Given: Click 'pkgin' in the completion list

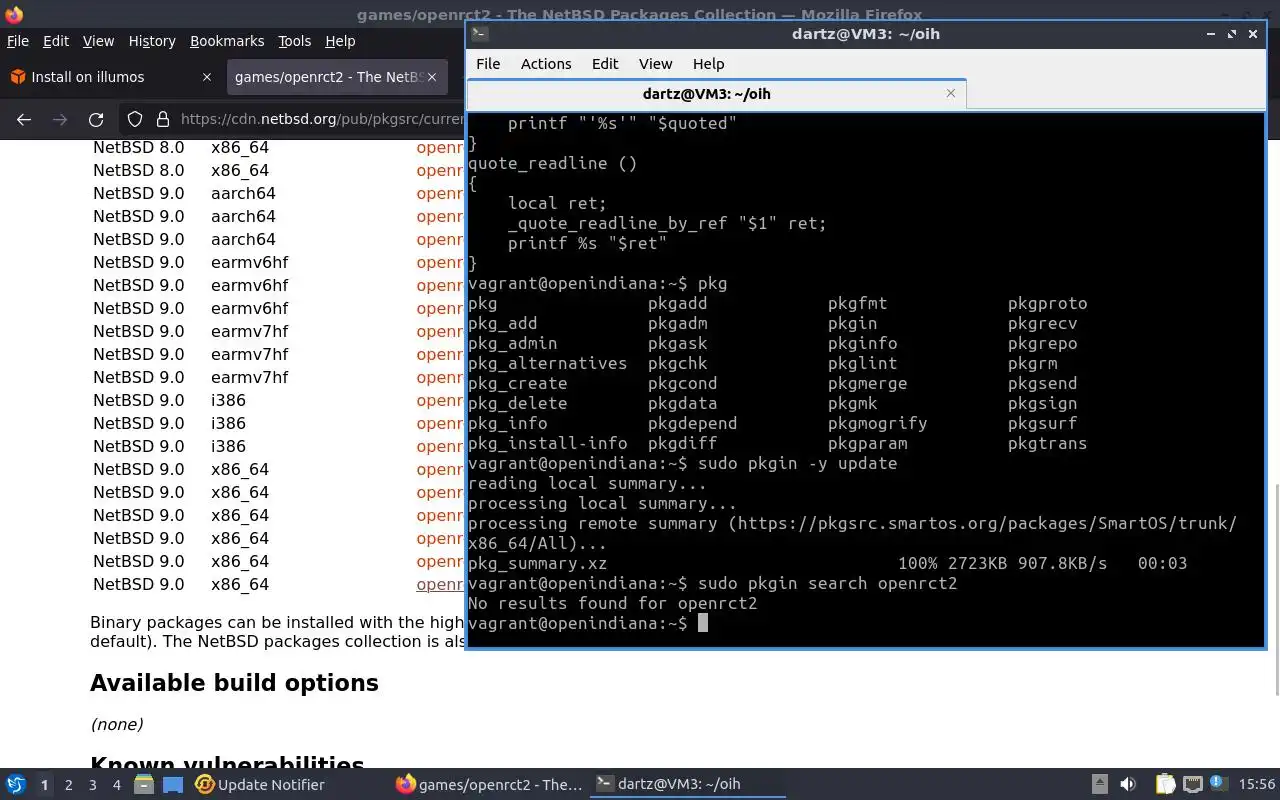Looking at the screenshot, I should [x=852, y=323].
